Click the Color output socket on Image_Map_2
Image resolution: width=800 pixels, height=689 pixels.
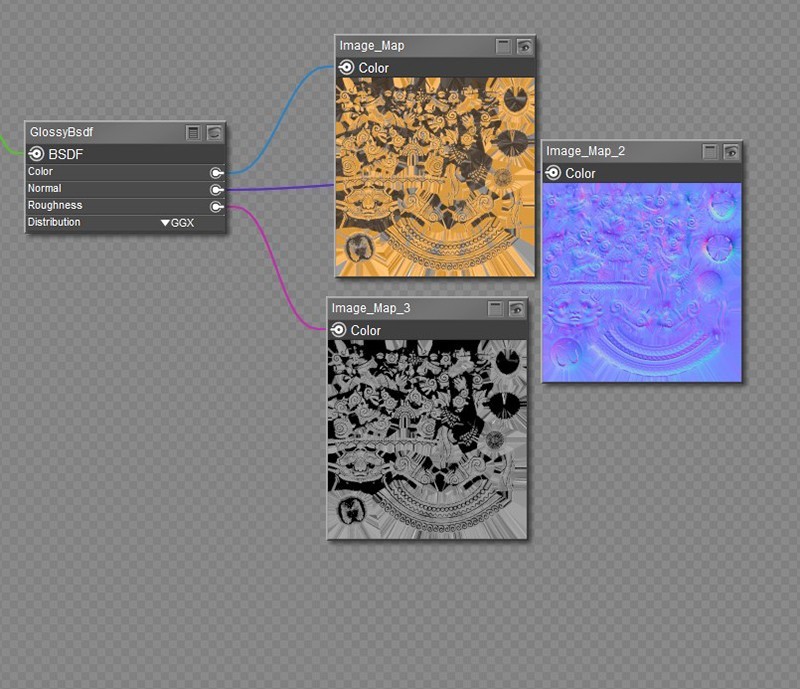point(553,173)
